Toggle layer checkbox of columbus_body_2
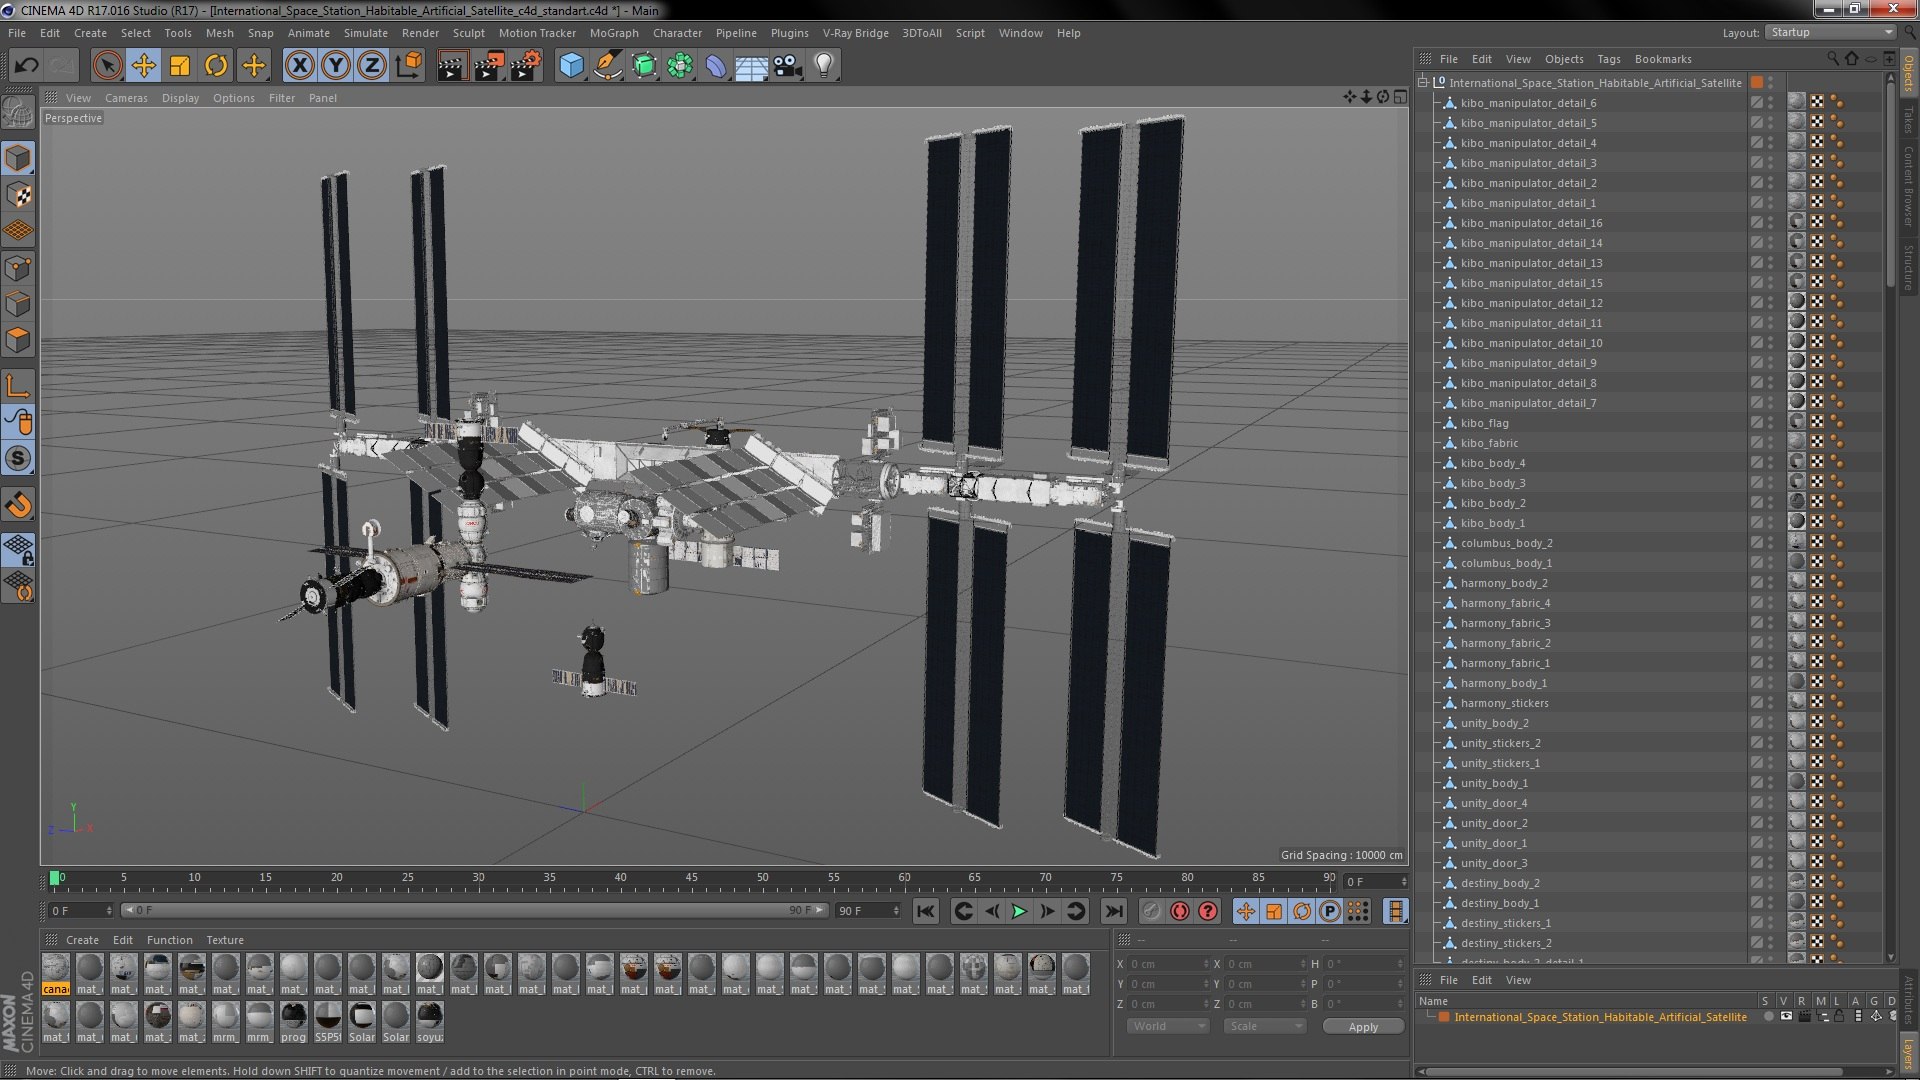Image resolution: width=1920 pixels, height=1080 pixels. [1756, 543]
